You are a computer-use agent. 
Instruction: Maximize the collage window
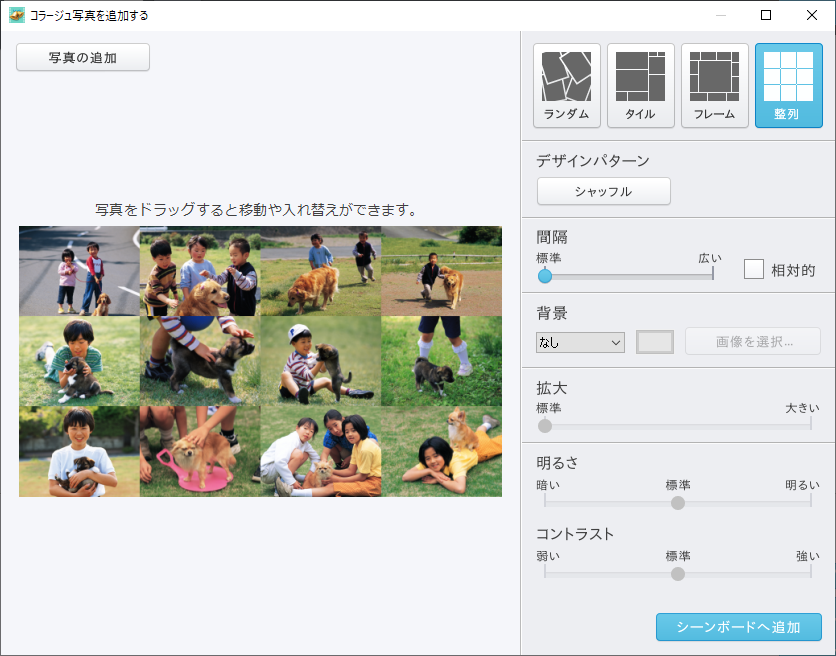tap(766, 15)
